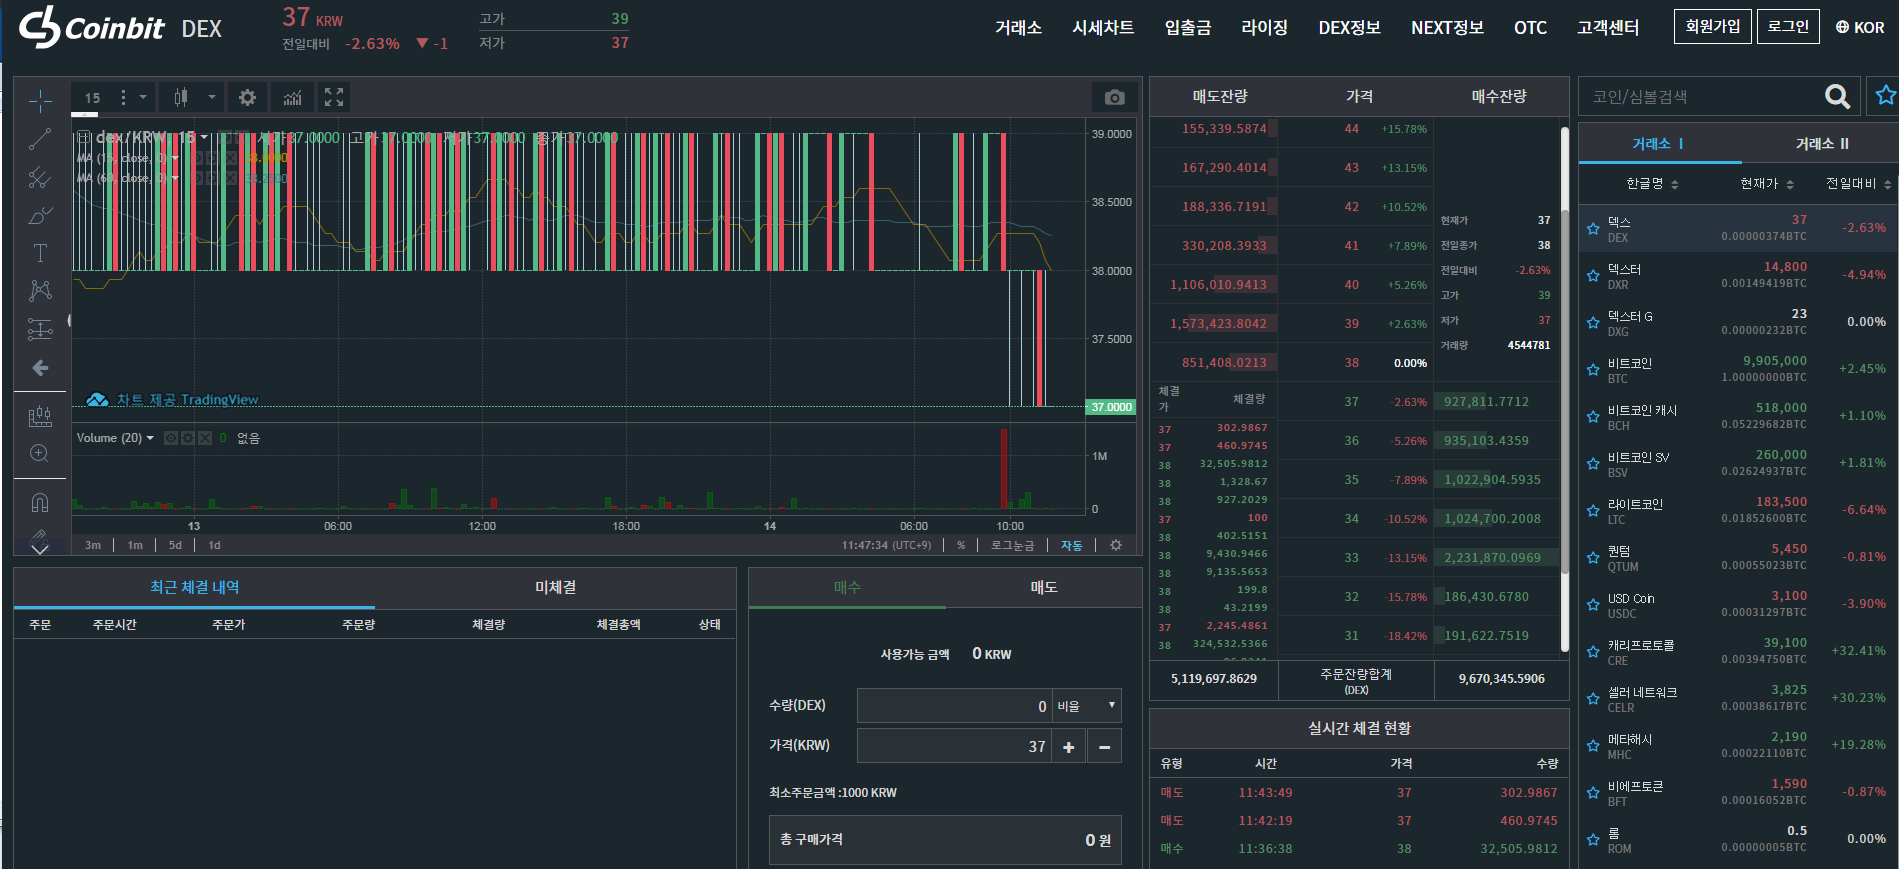Open the 시세차트 menu item
1899x869 pixels.
click(1103, 28)
